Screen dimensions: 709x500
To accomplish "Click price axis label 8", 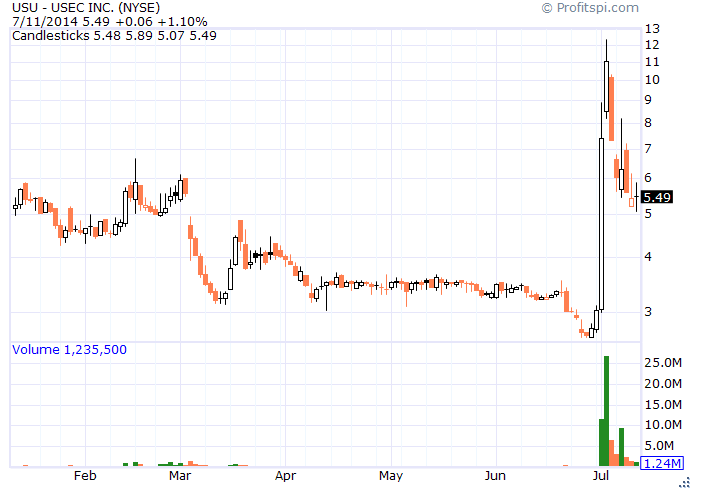I will (x=648, y=123).
